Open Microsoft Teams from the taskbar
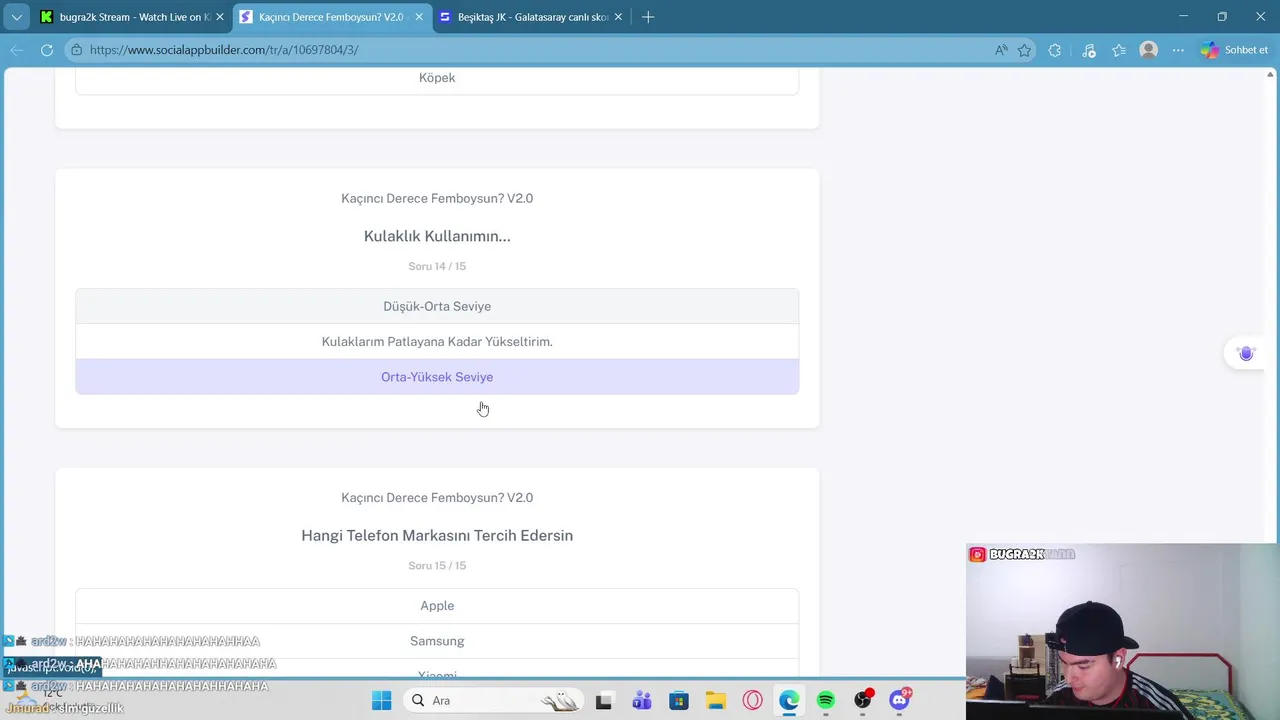The height and width of the screenshot is (720, 1280). pos(641,701)
